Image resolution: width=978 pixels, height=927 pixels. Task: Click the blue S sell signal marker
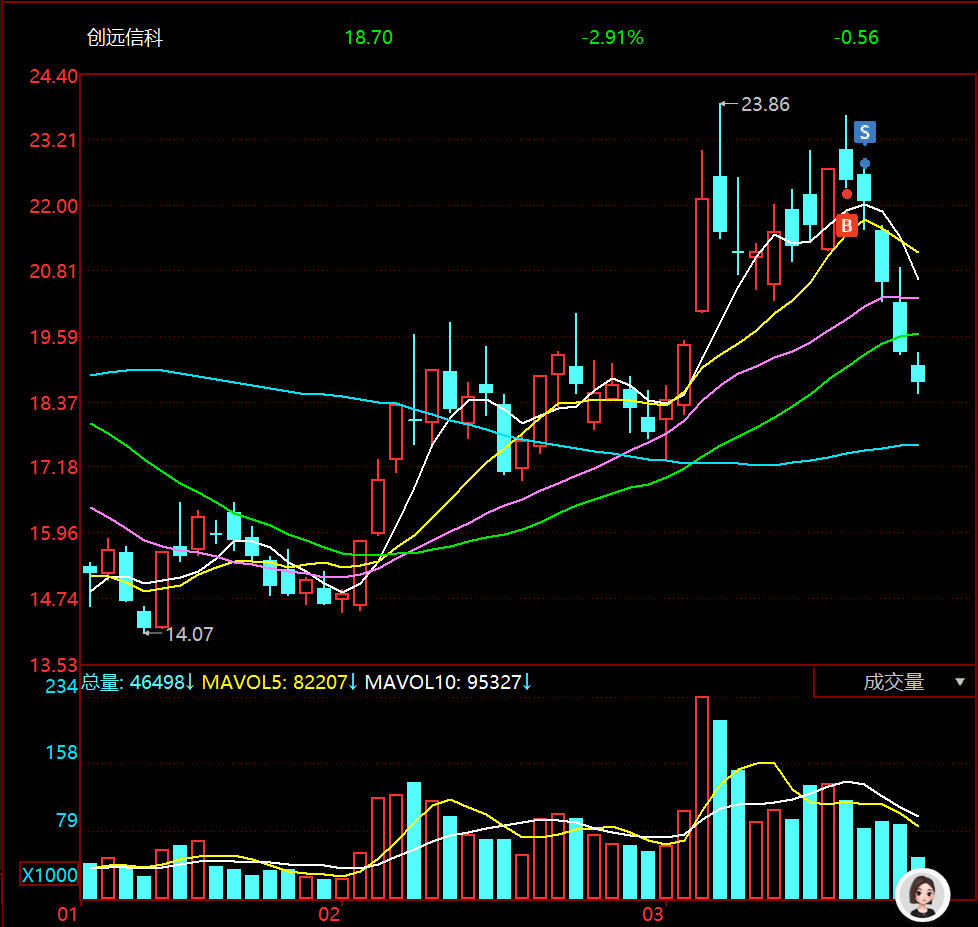(864, 132)
